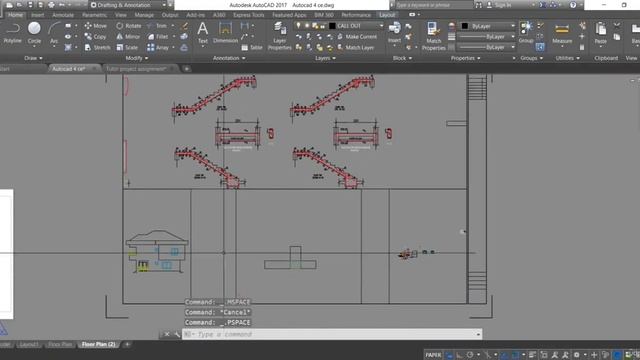Viewport: 640px width, 360px height.
Task: Click the house elevation viewport drawing
Action: 157,251
